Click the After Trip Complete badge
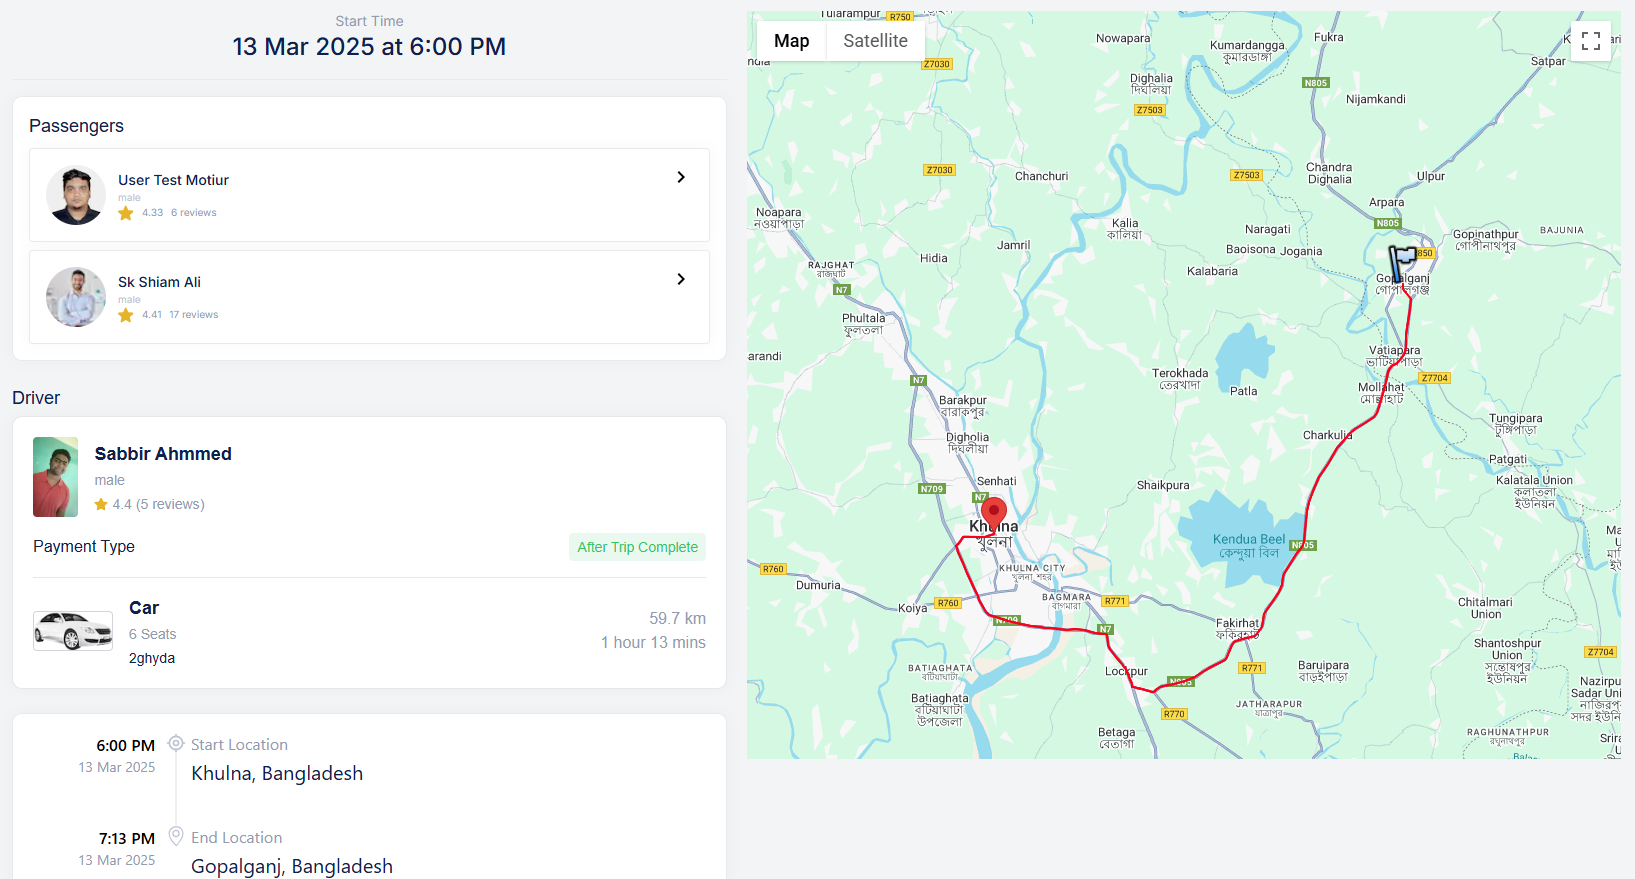Viewport: 1635px width, 879px height. (637, 547)
